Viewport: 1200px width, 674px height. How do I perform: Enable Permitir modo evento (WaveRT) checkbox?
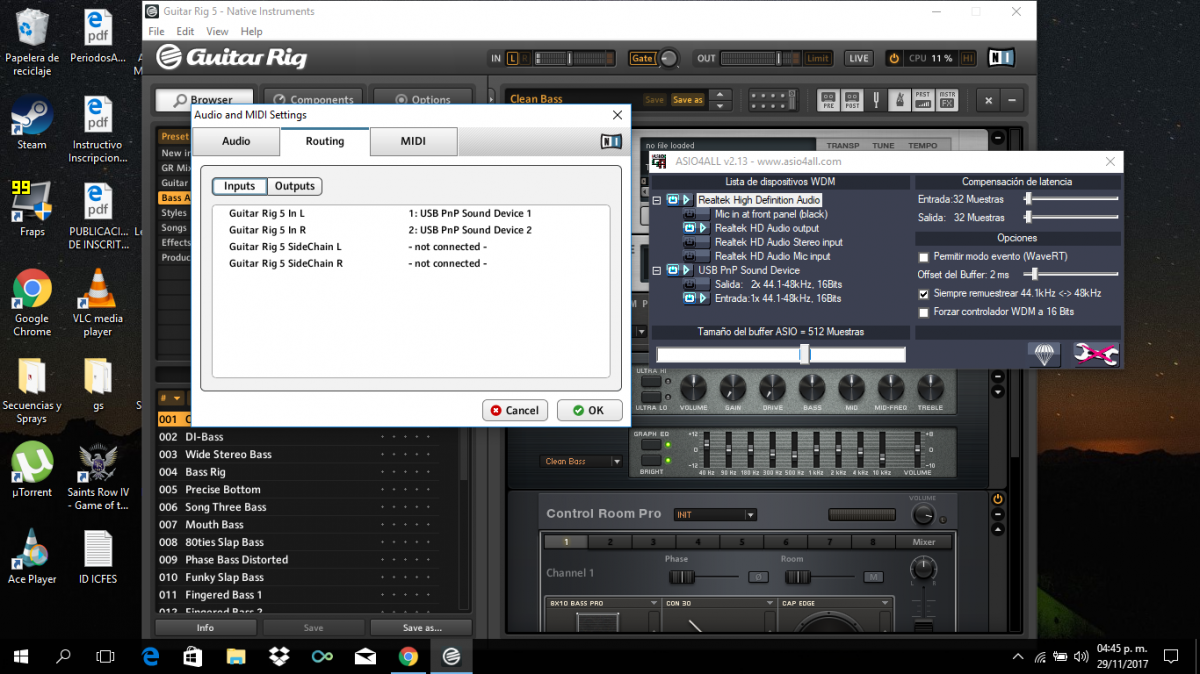click(924, 257)
